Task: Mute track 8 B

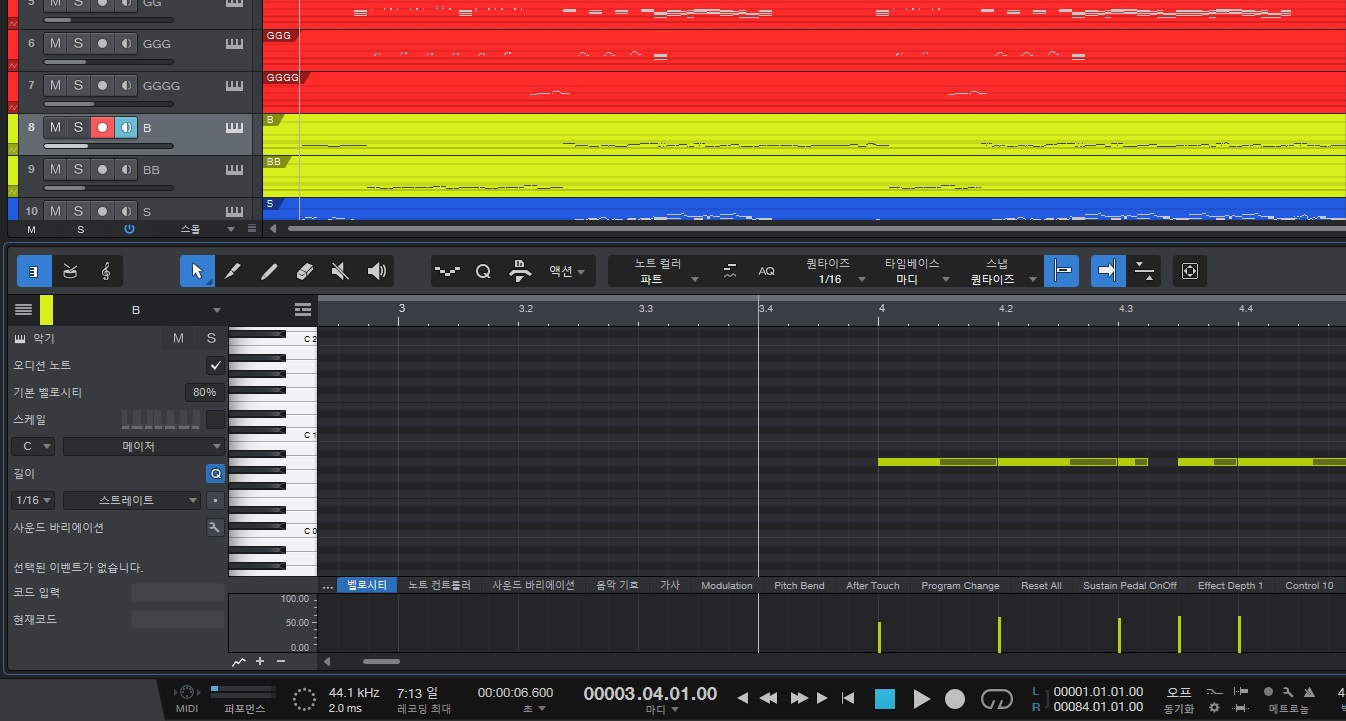Action: pyautogui.click(x=55, y=127)
